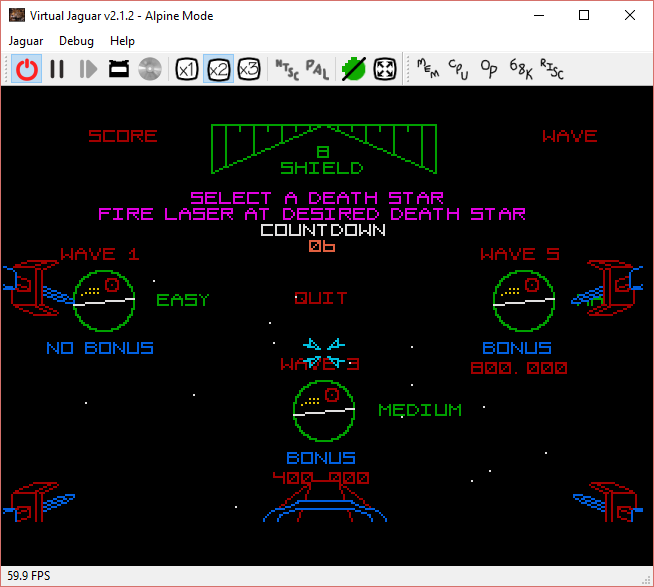Open the 68K disassembly browser
654x587 pixels.
pos(521,69)
